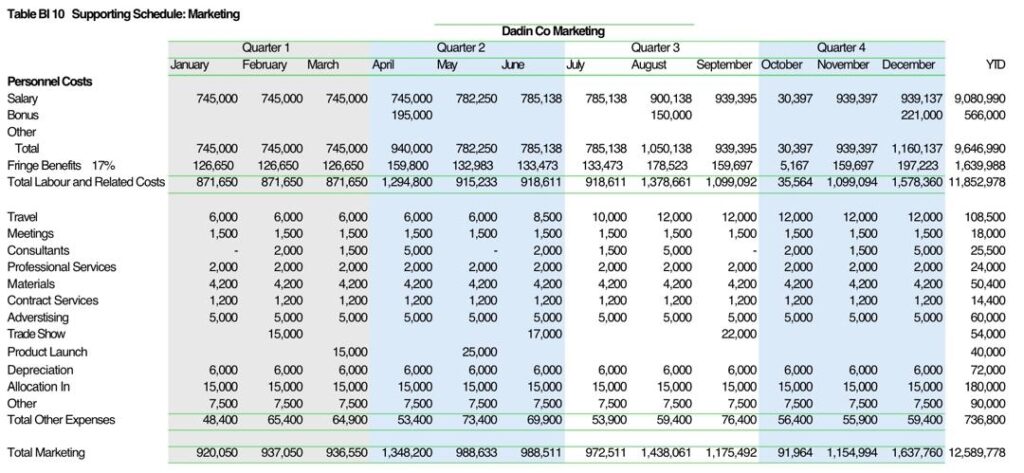
Task: Select the 'Total Other Expenses' row label
Action: point(61,420)
